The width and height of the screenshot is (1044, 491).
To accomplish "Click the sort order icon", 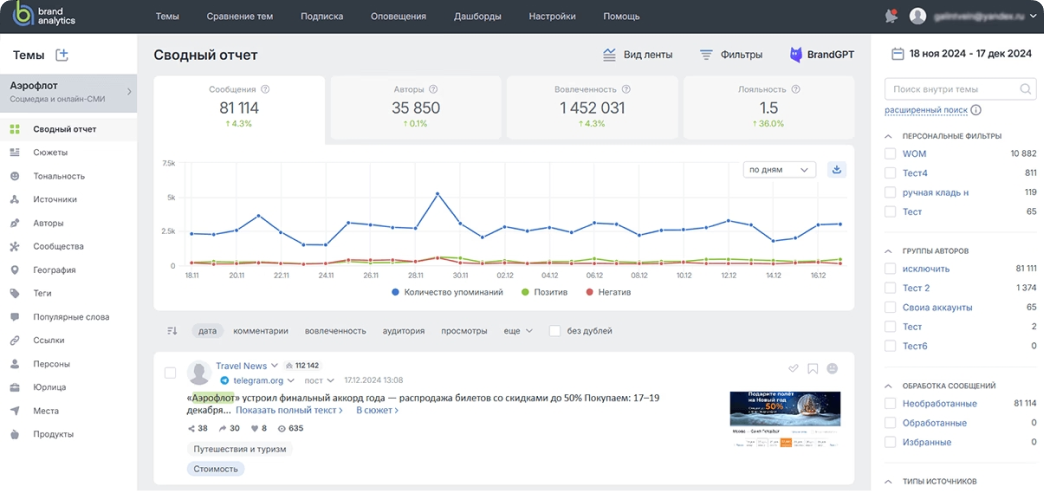I will [x=172, y=330].
